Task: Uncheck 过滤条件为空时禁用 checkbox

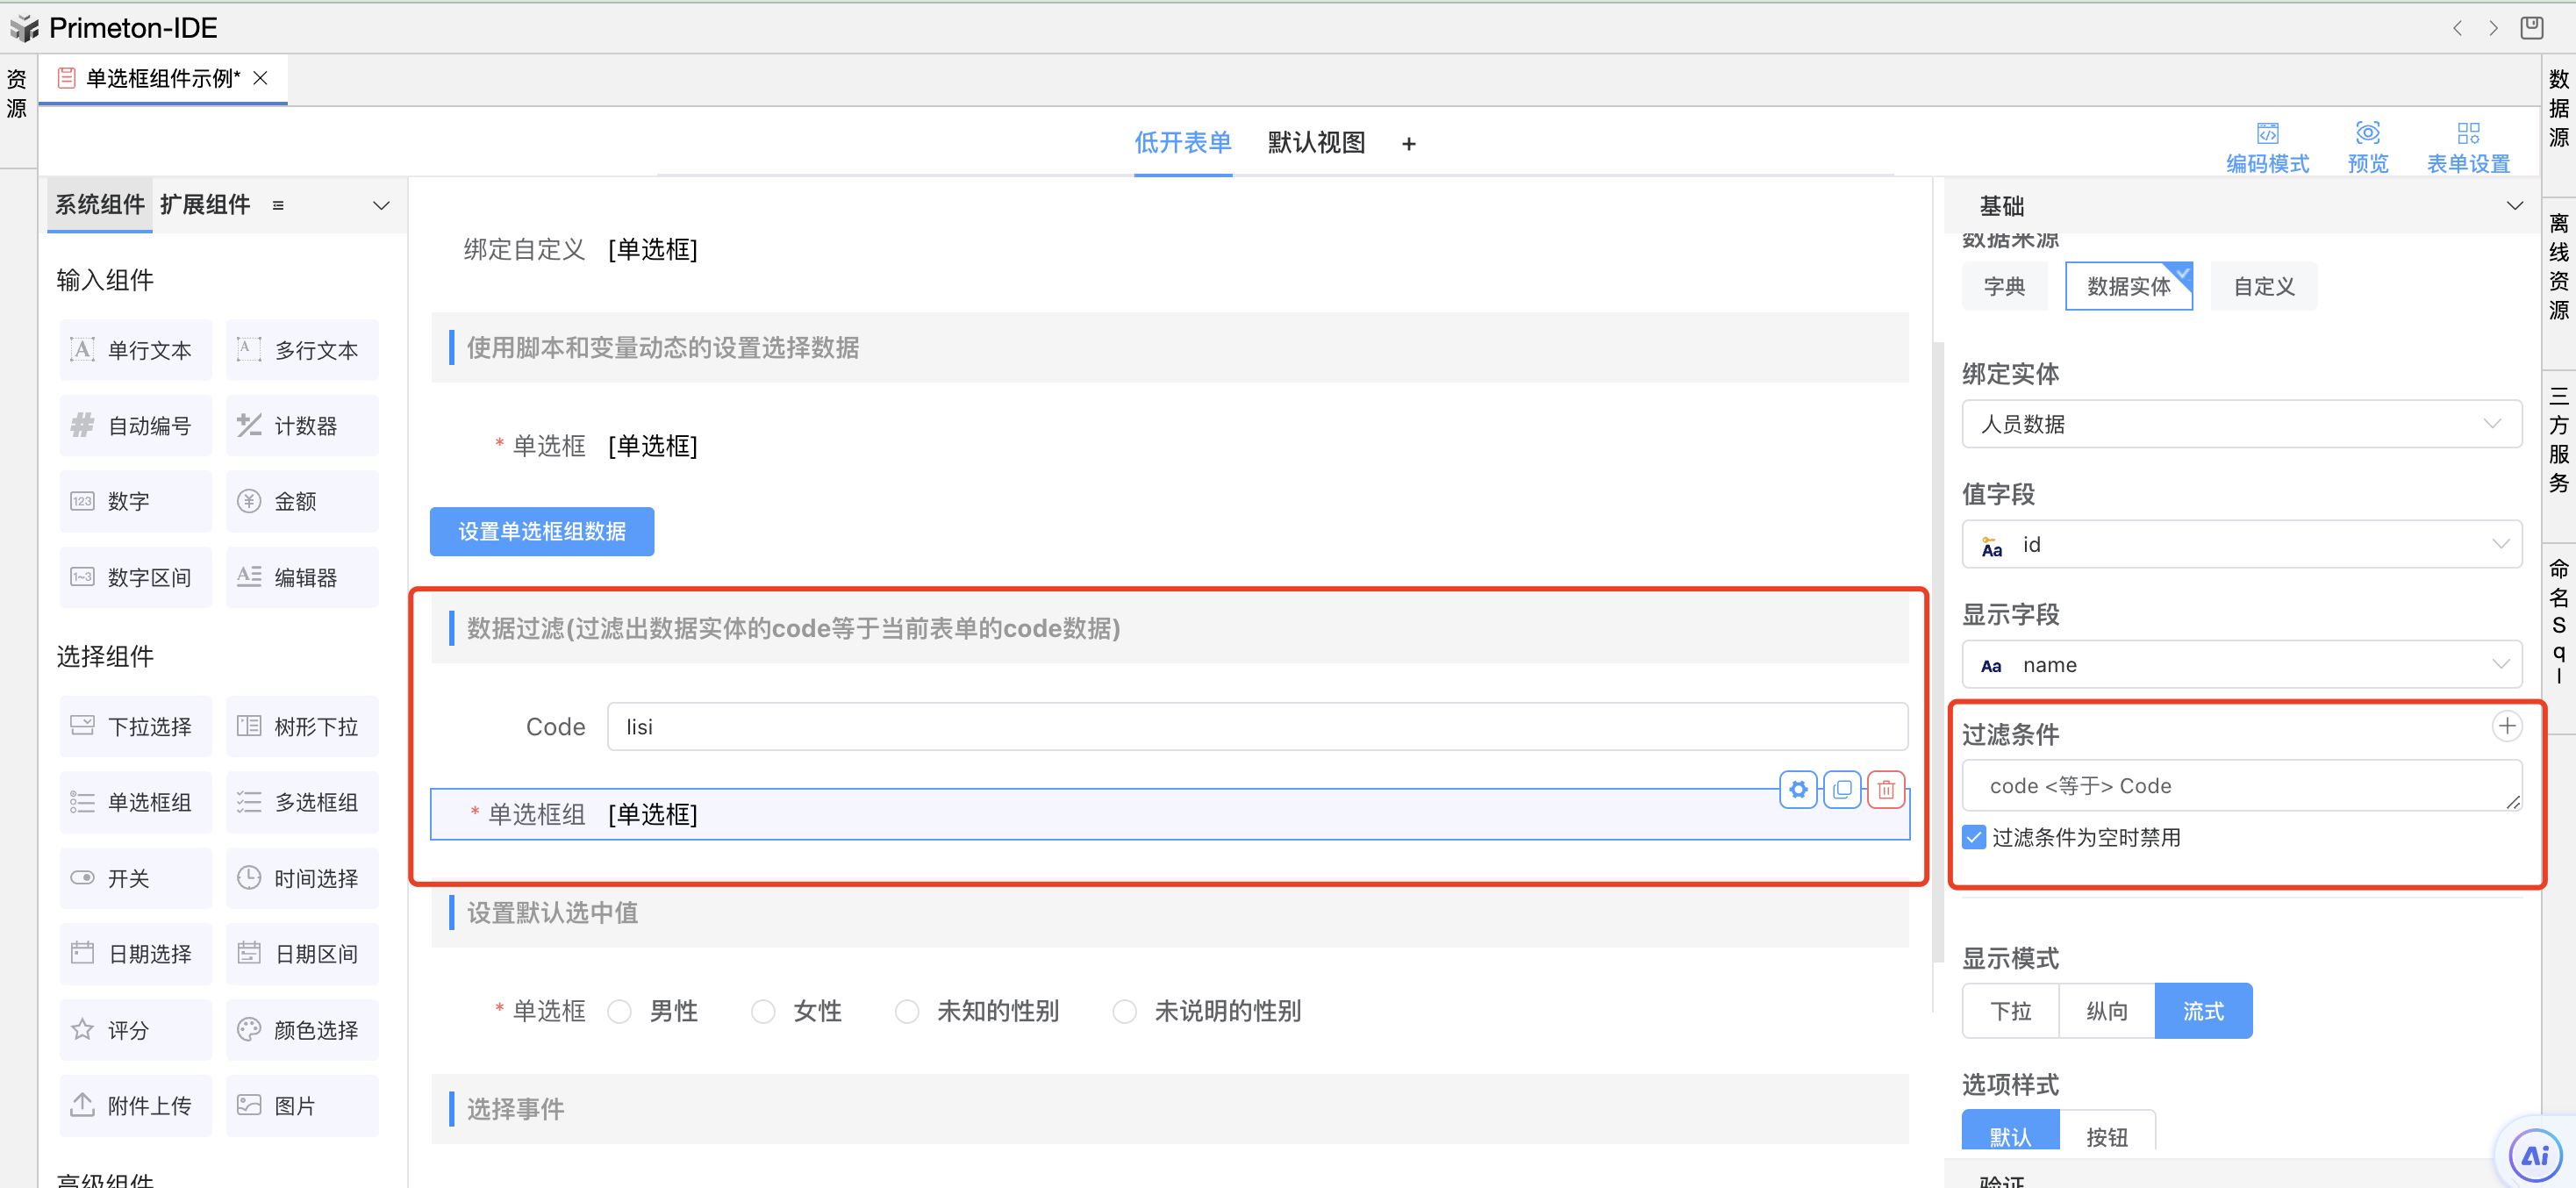Action: point(1974,838)
